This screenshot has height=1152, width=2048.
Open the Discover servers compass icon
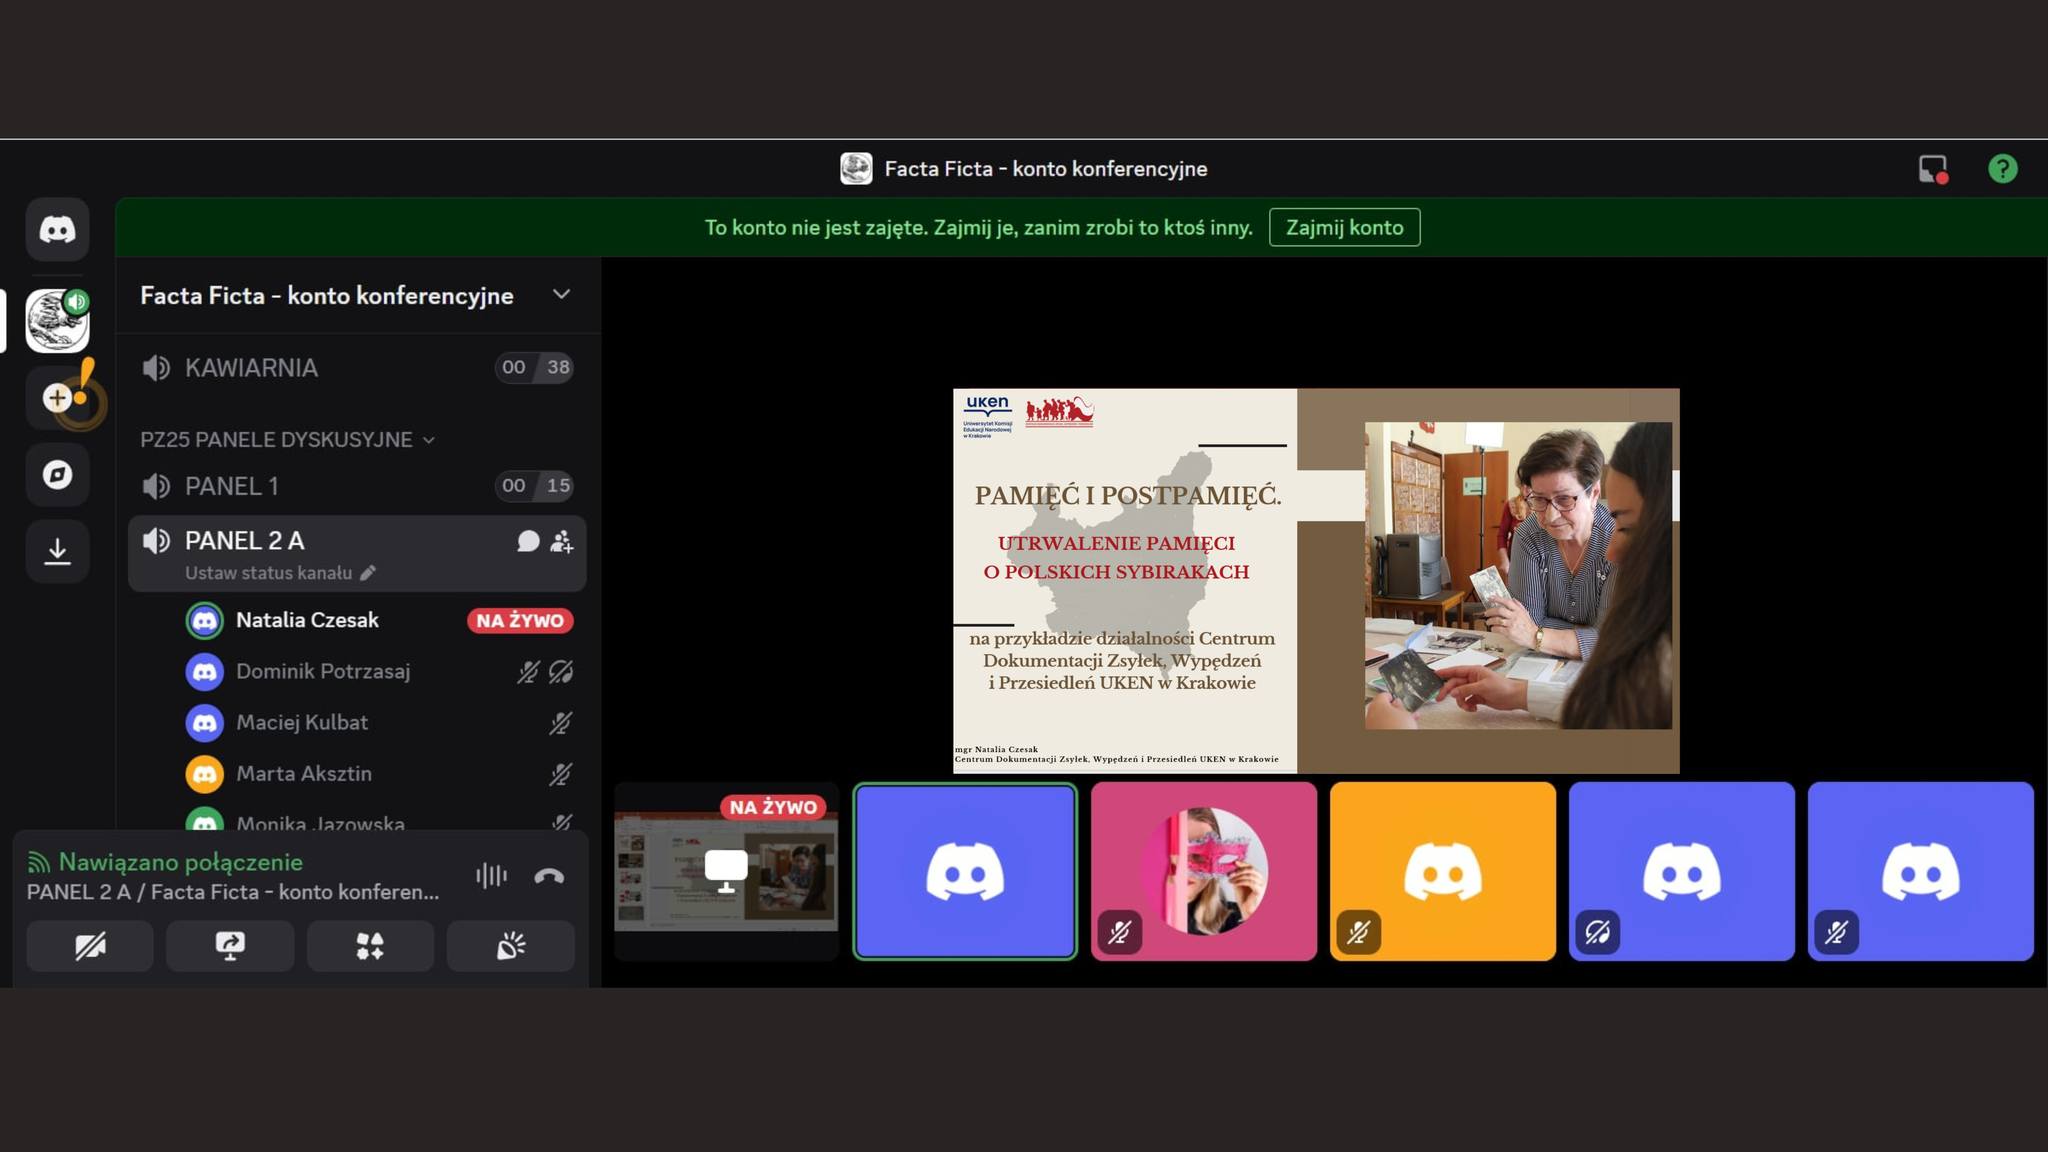point(57,474)
